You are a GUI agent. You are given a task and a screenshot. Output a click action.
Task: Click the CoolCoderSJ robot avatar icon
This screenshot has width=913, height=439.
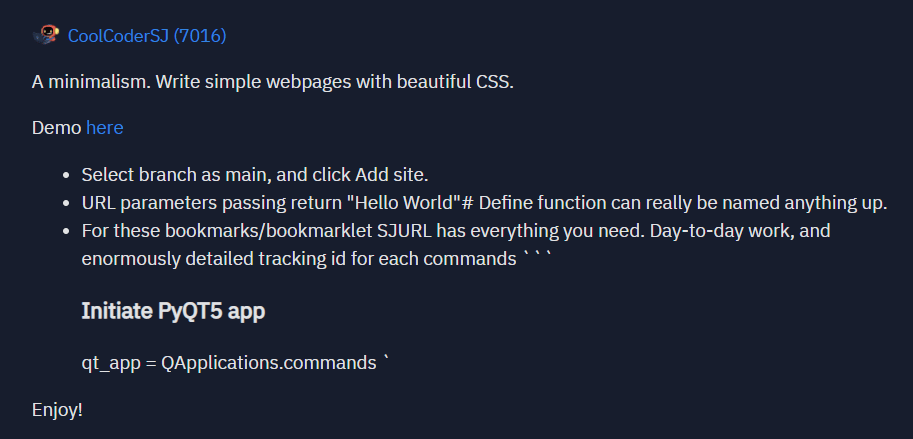[x=47, y=36]
